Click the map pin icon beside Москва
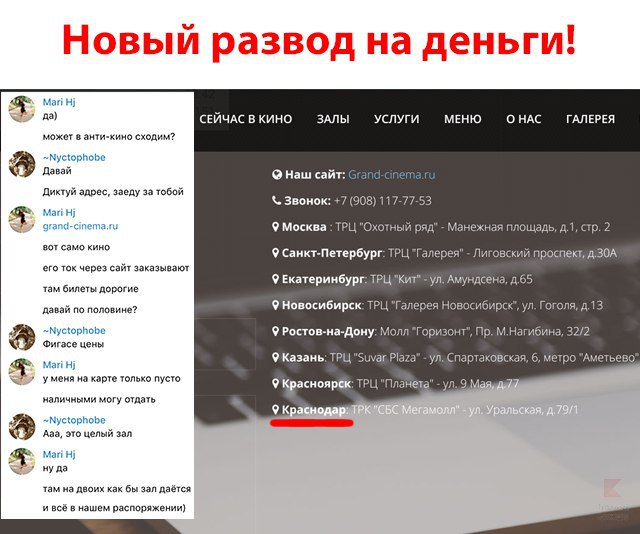640x534 pixels. coord(276,227)
